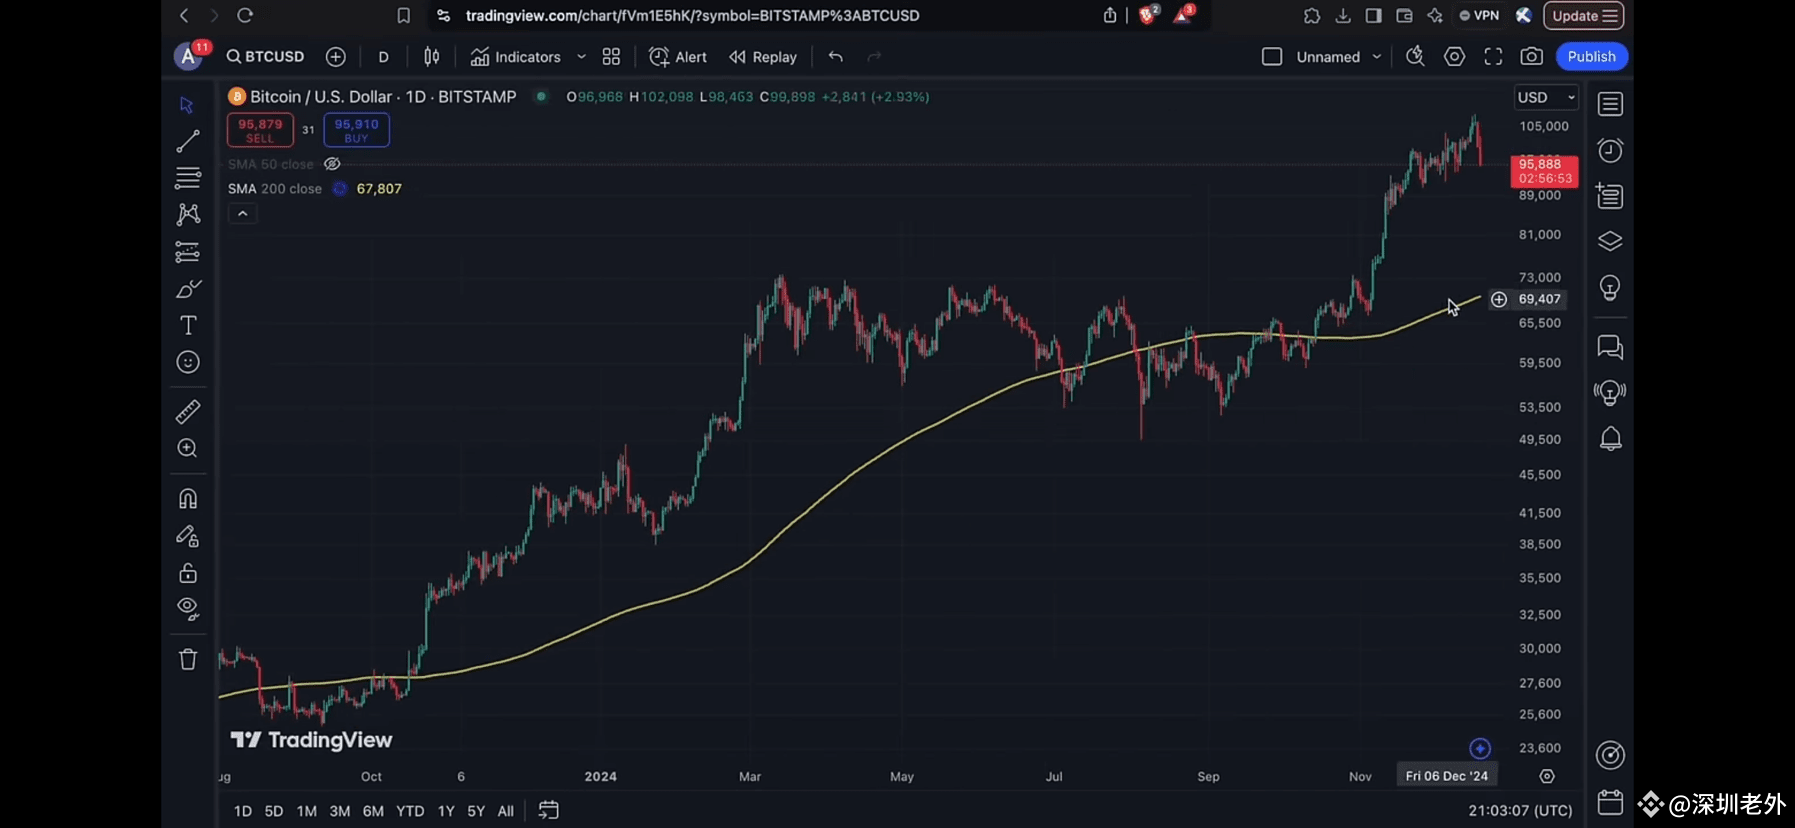The image size is (1795, 828).
Task: Open the emoji icons tool
Action: pos(187,362)
